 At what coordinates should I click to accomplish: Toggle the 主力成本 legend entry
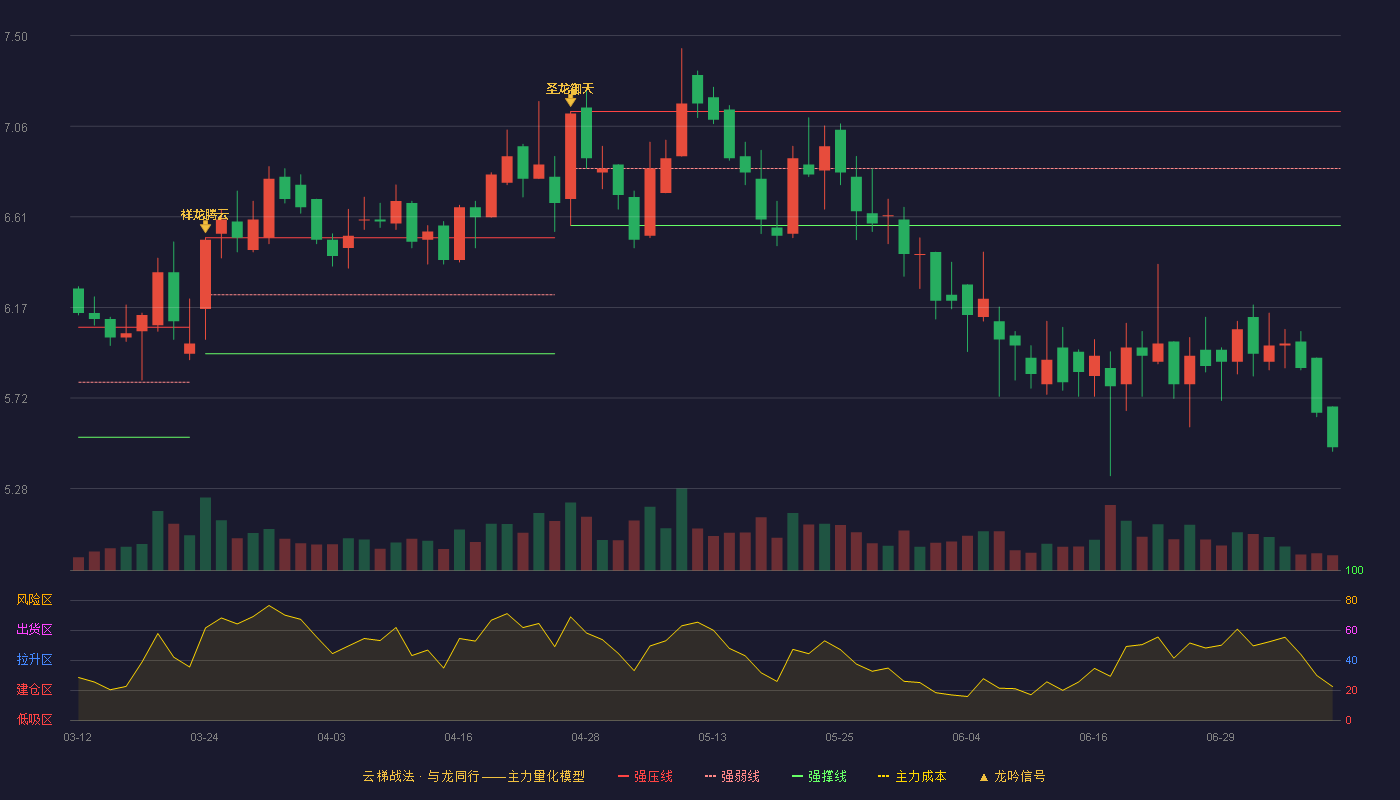[x=912, y=776]
